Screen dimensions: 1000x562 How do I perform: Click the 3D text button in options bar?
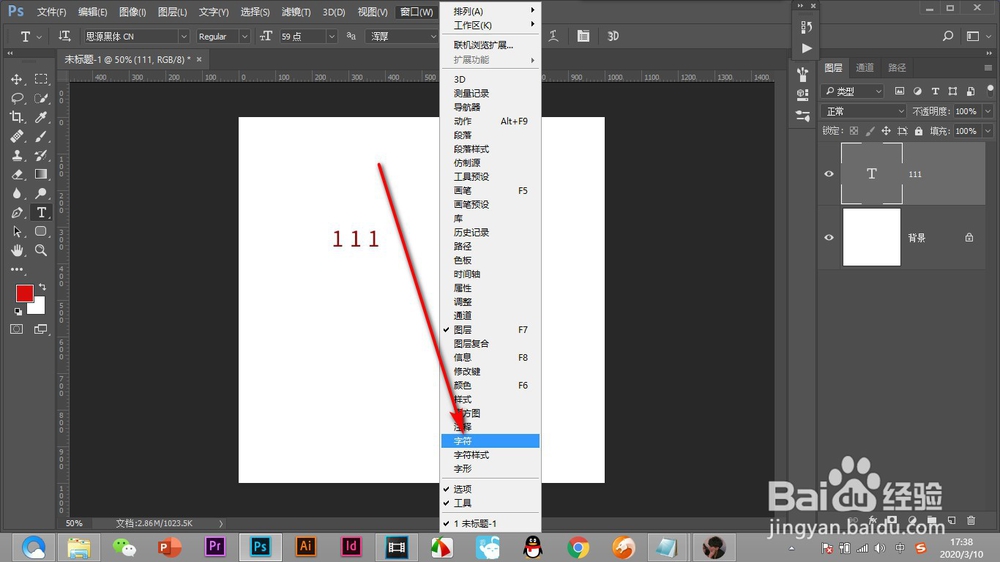click(613, 36)
